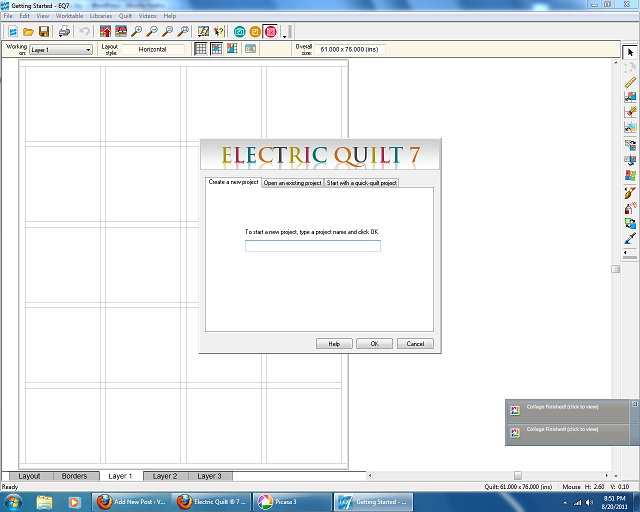Click the Help button in dialog
The width and height of the screenshot is (640, 512).
point(334,344)
